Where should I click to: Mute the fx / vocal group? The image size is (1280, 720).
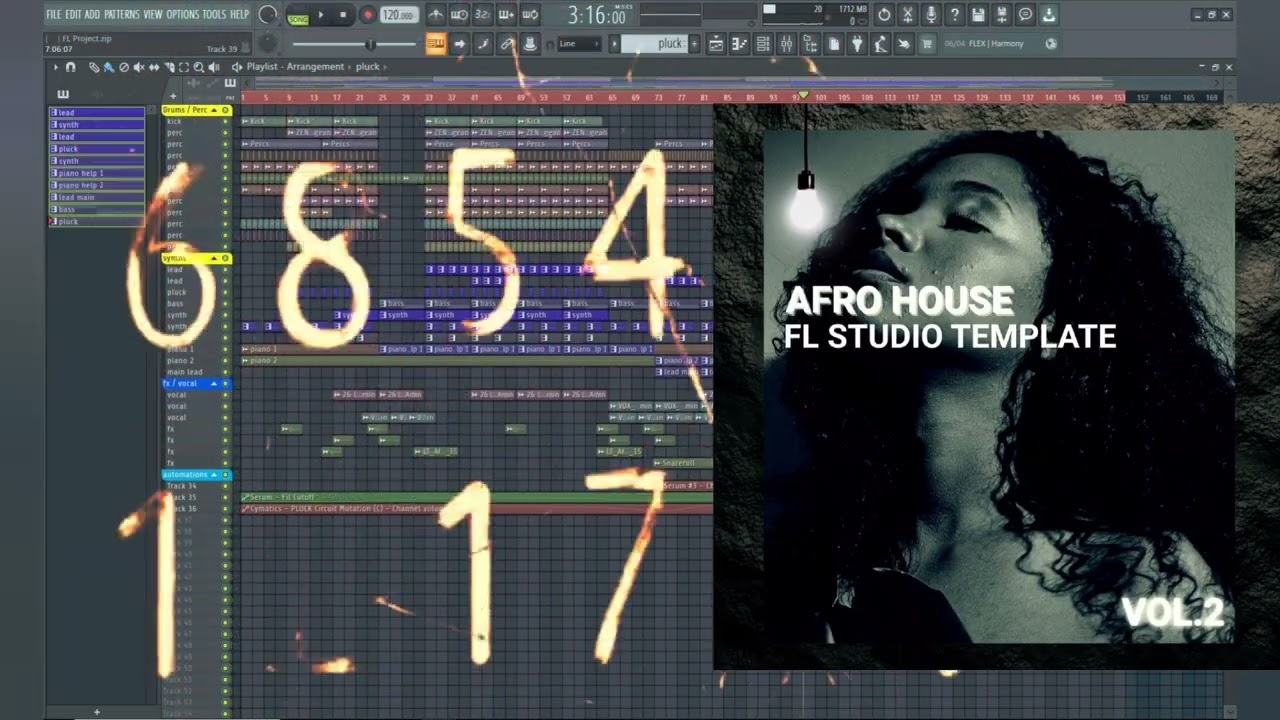point(225,383)
